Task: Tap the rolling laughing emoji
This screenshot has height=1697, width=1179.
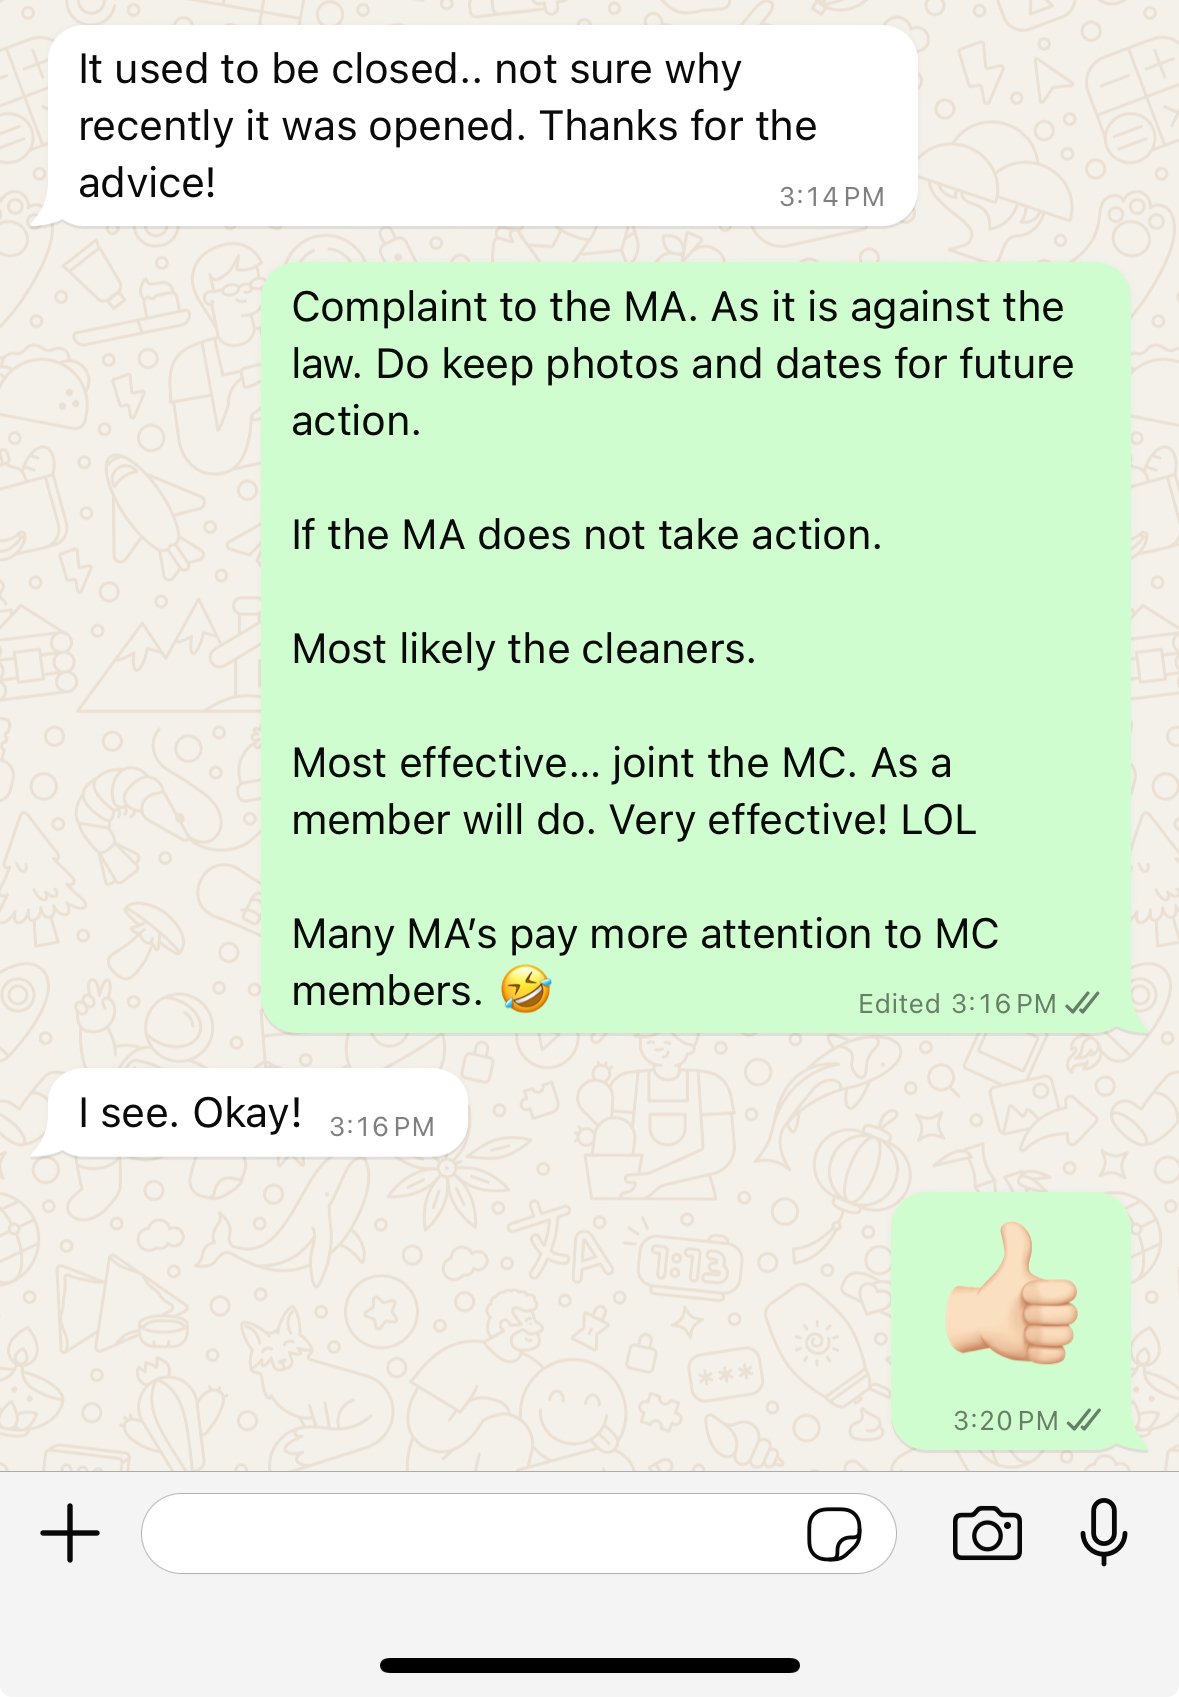Action: (x=526, y=990)
